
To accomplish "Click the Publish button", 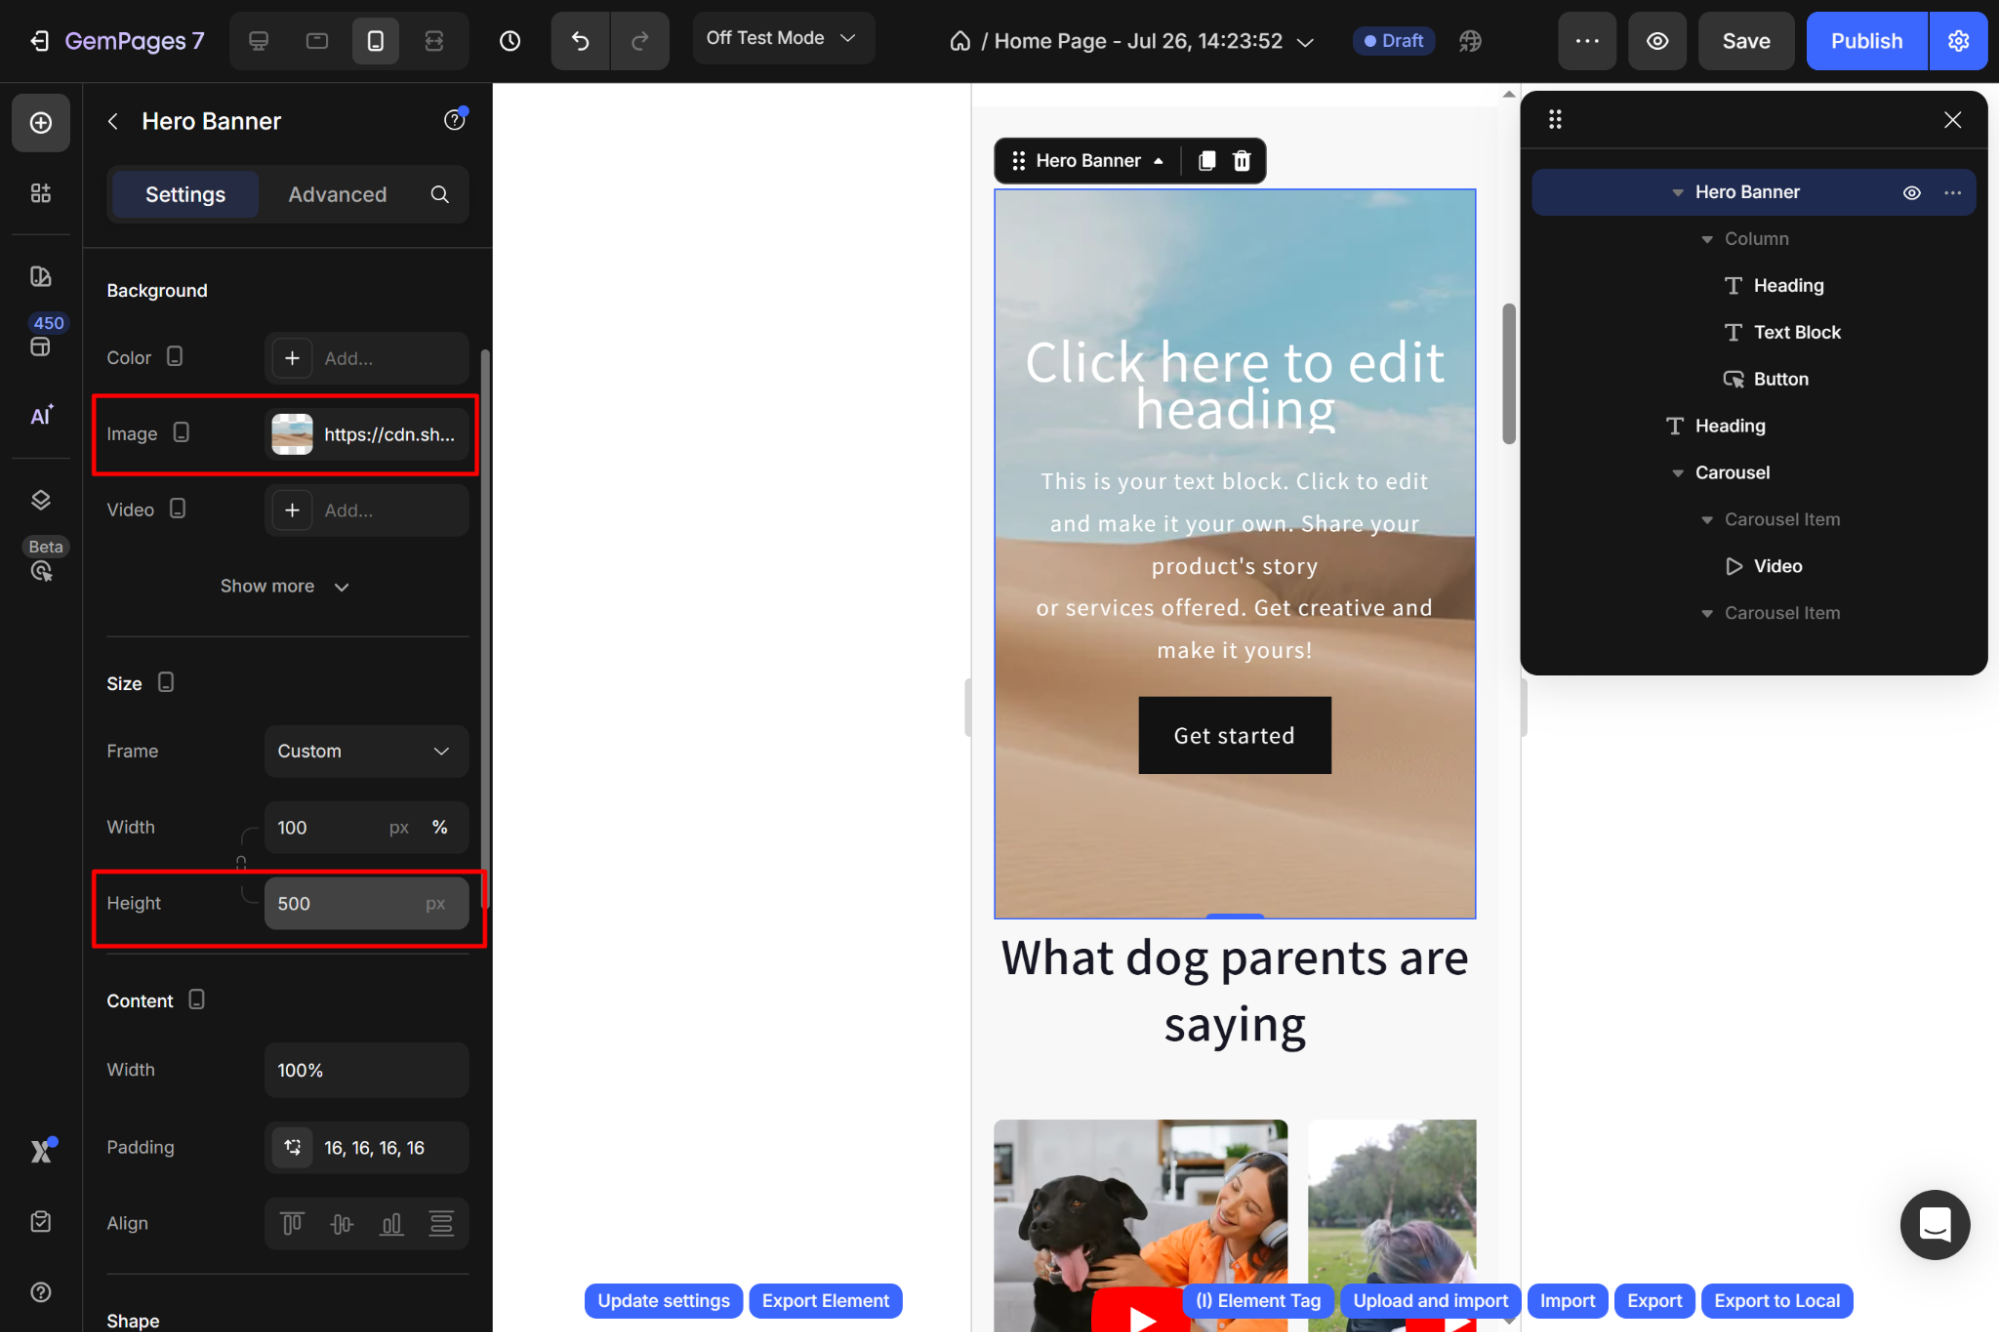I will 1866,41.
